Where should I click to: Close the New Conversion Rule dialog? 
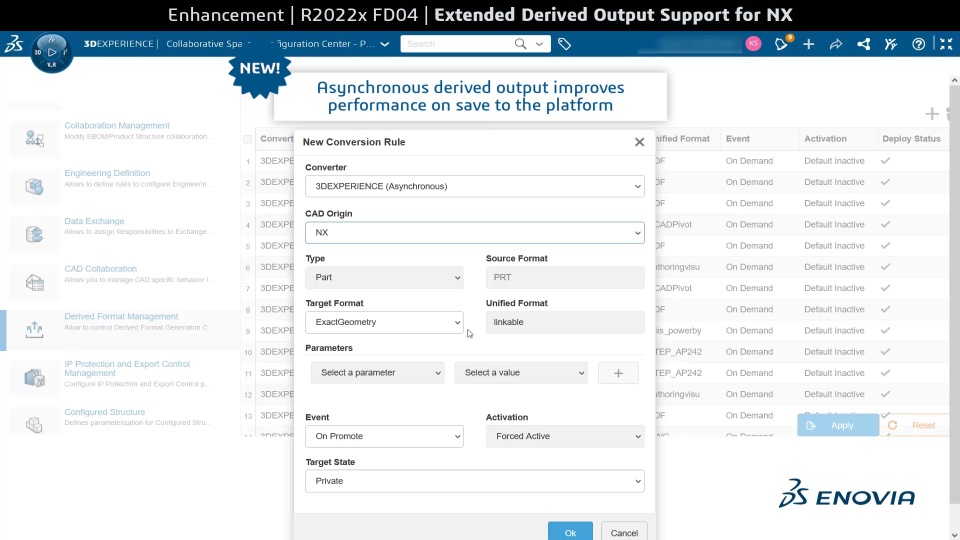pos(639,142)
